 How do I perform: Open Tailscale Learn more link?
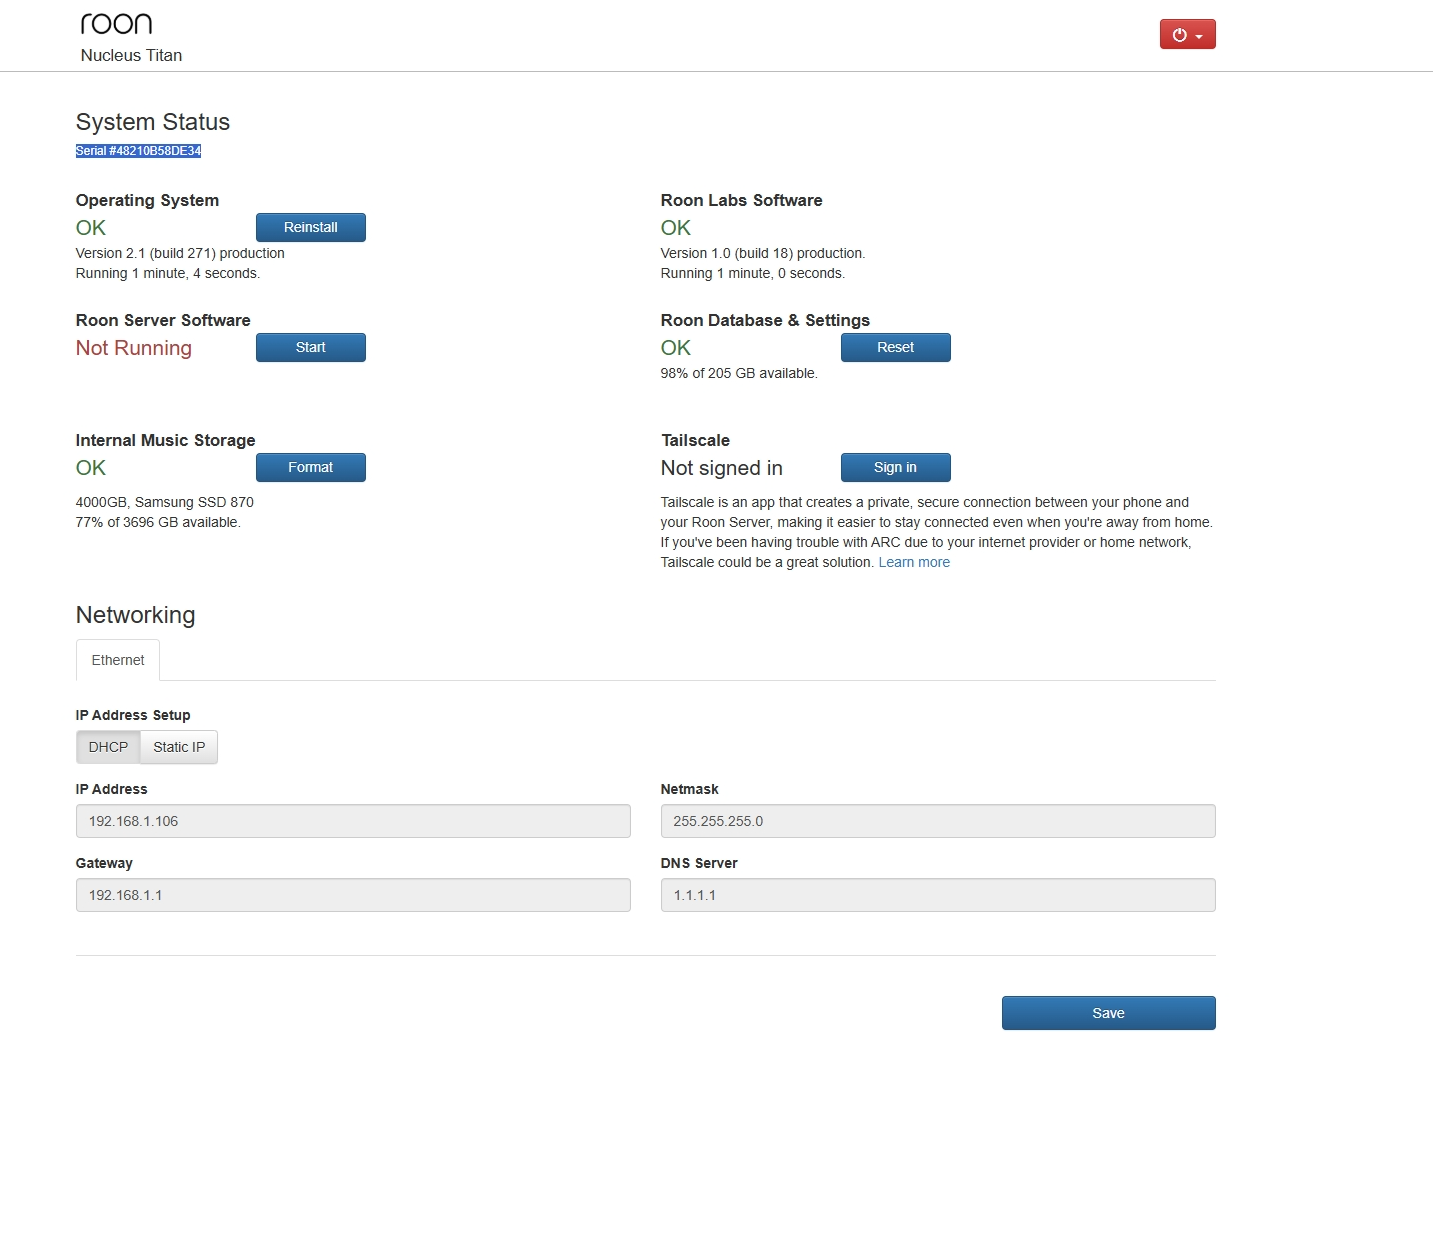914,562
